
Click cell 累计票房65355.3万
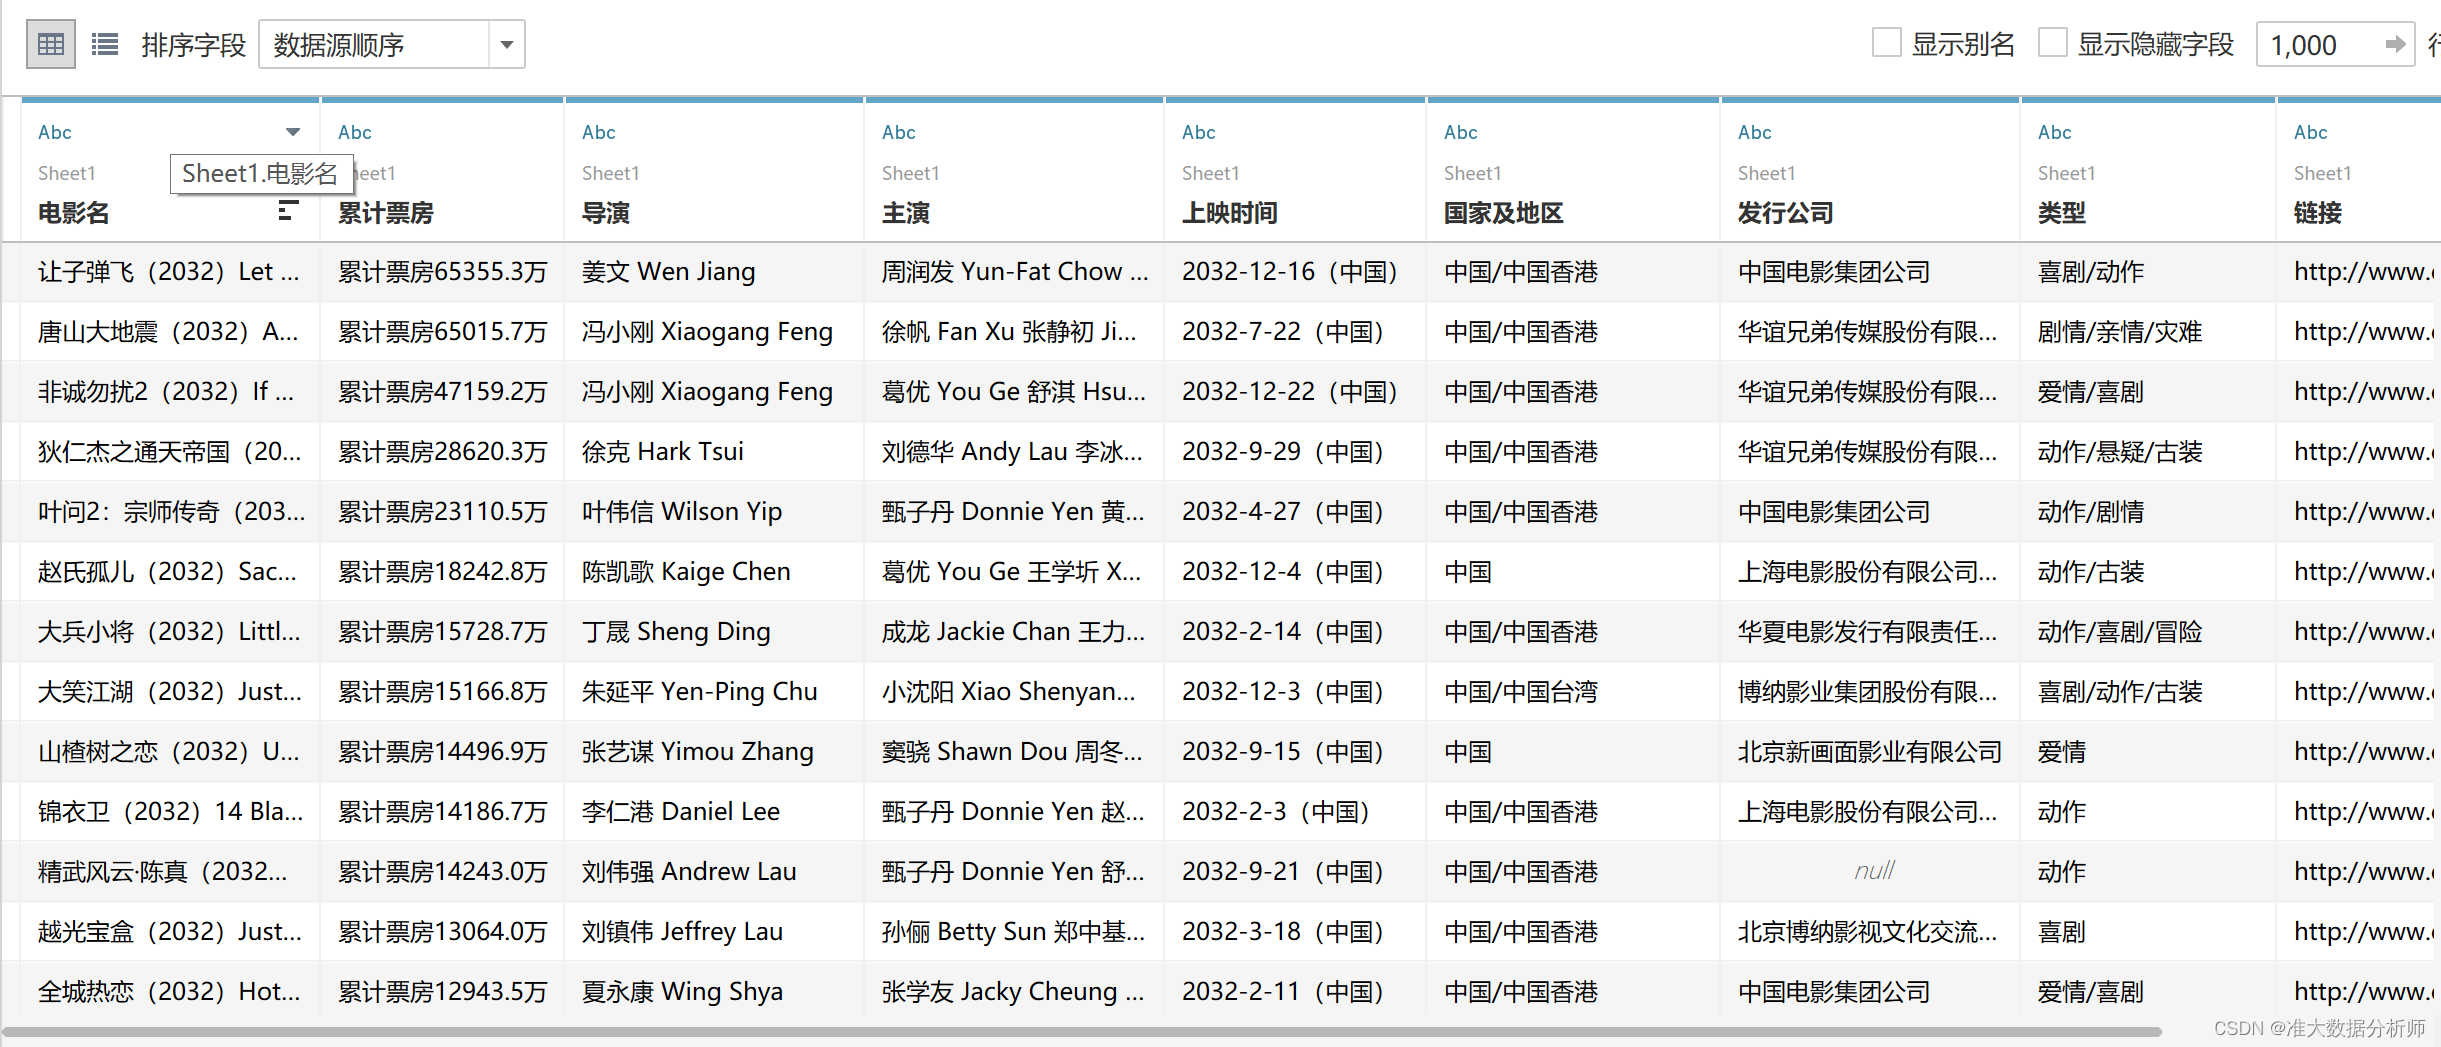pyautogui.click(x=442, y=272)
